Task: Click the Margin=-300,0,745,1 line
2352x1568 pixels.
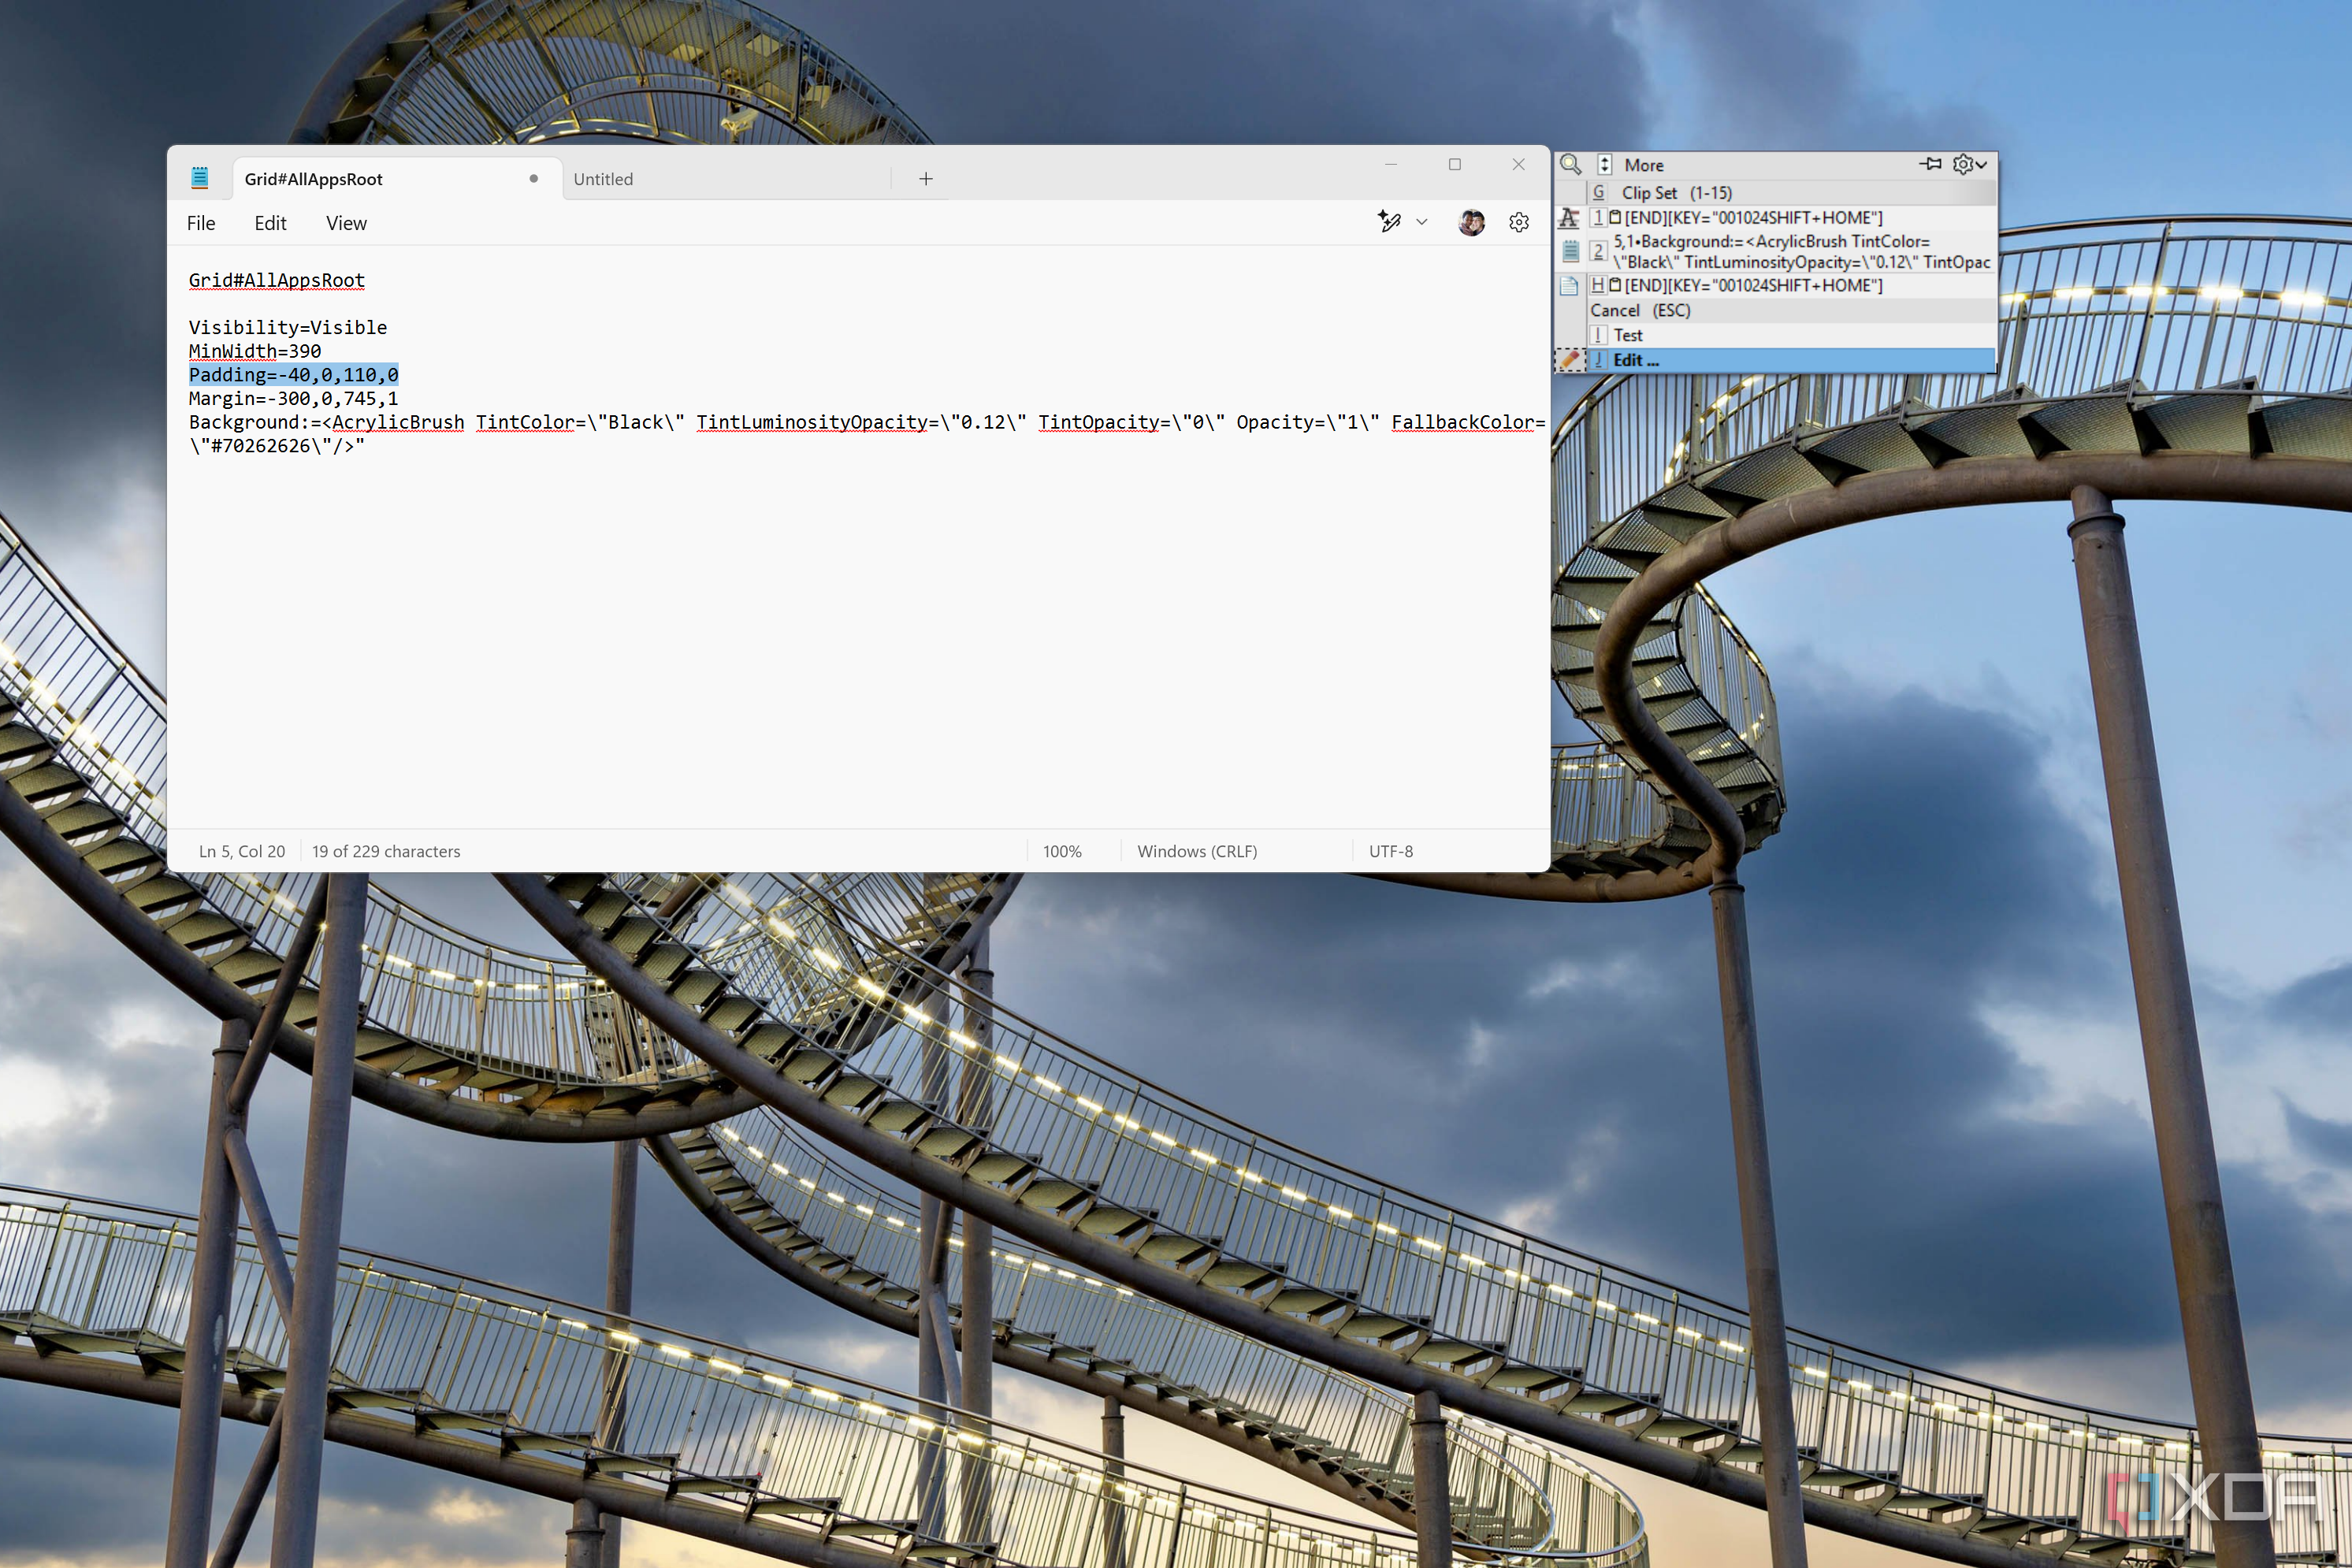Action: [x=294, y=399]
